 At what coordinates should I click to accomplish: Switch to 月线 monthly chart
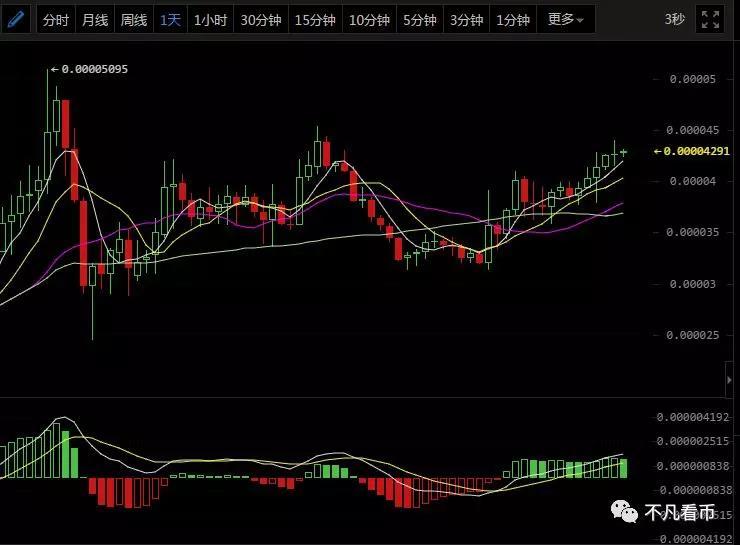coord(95,19)
